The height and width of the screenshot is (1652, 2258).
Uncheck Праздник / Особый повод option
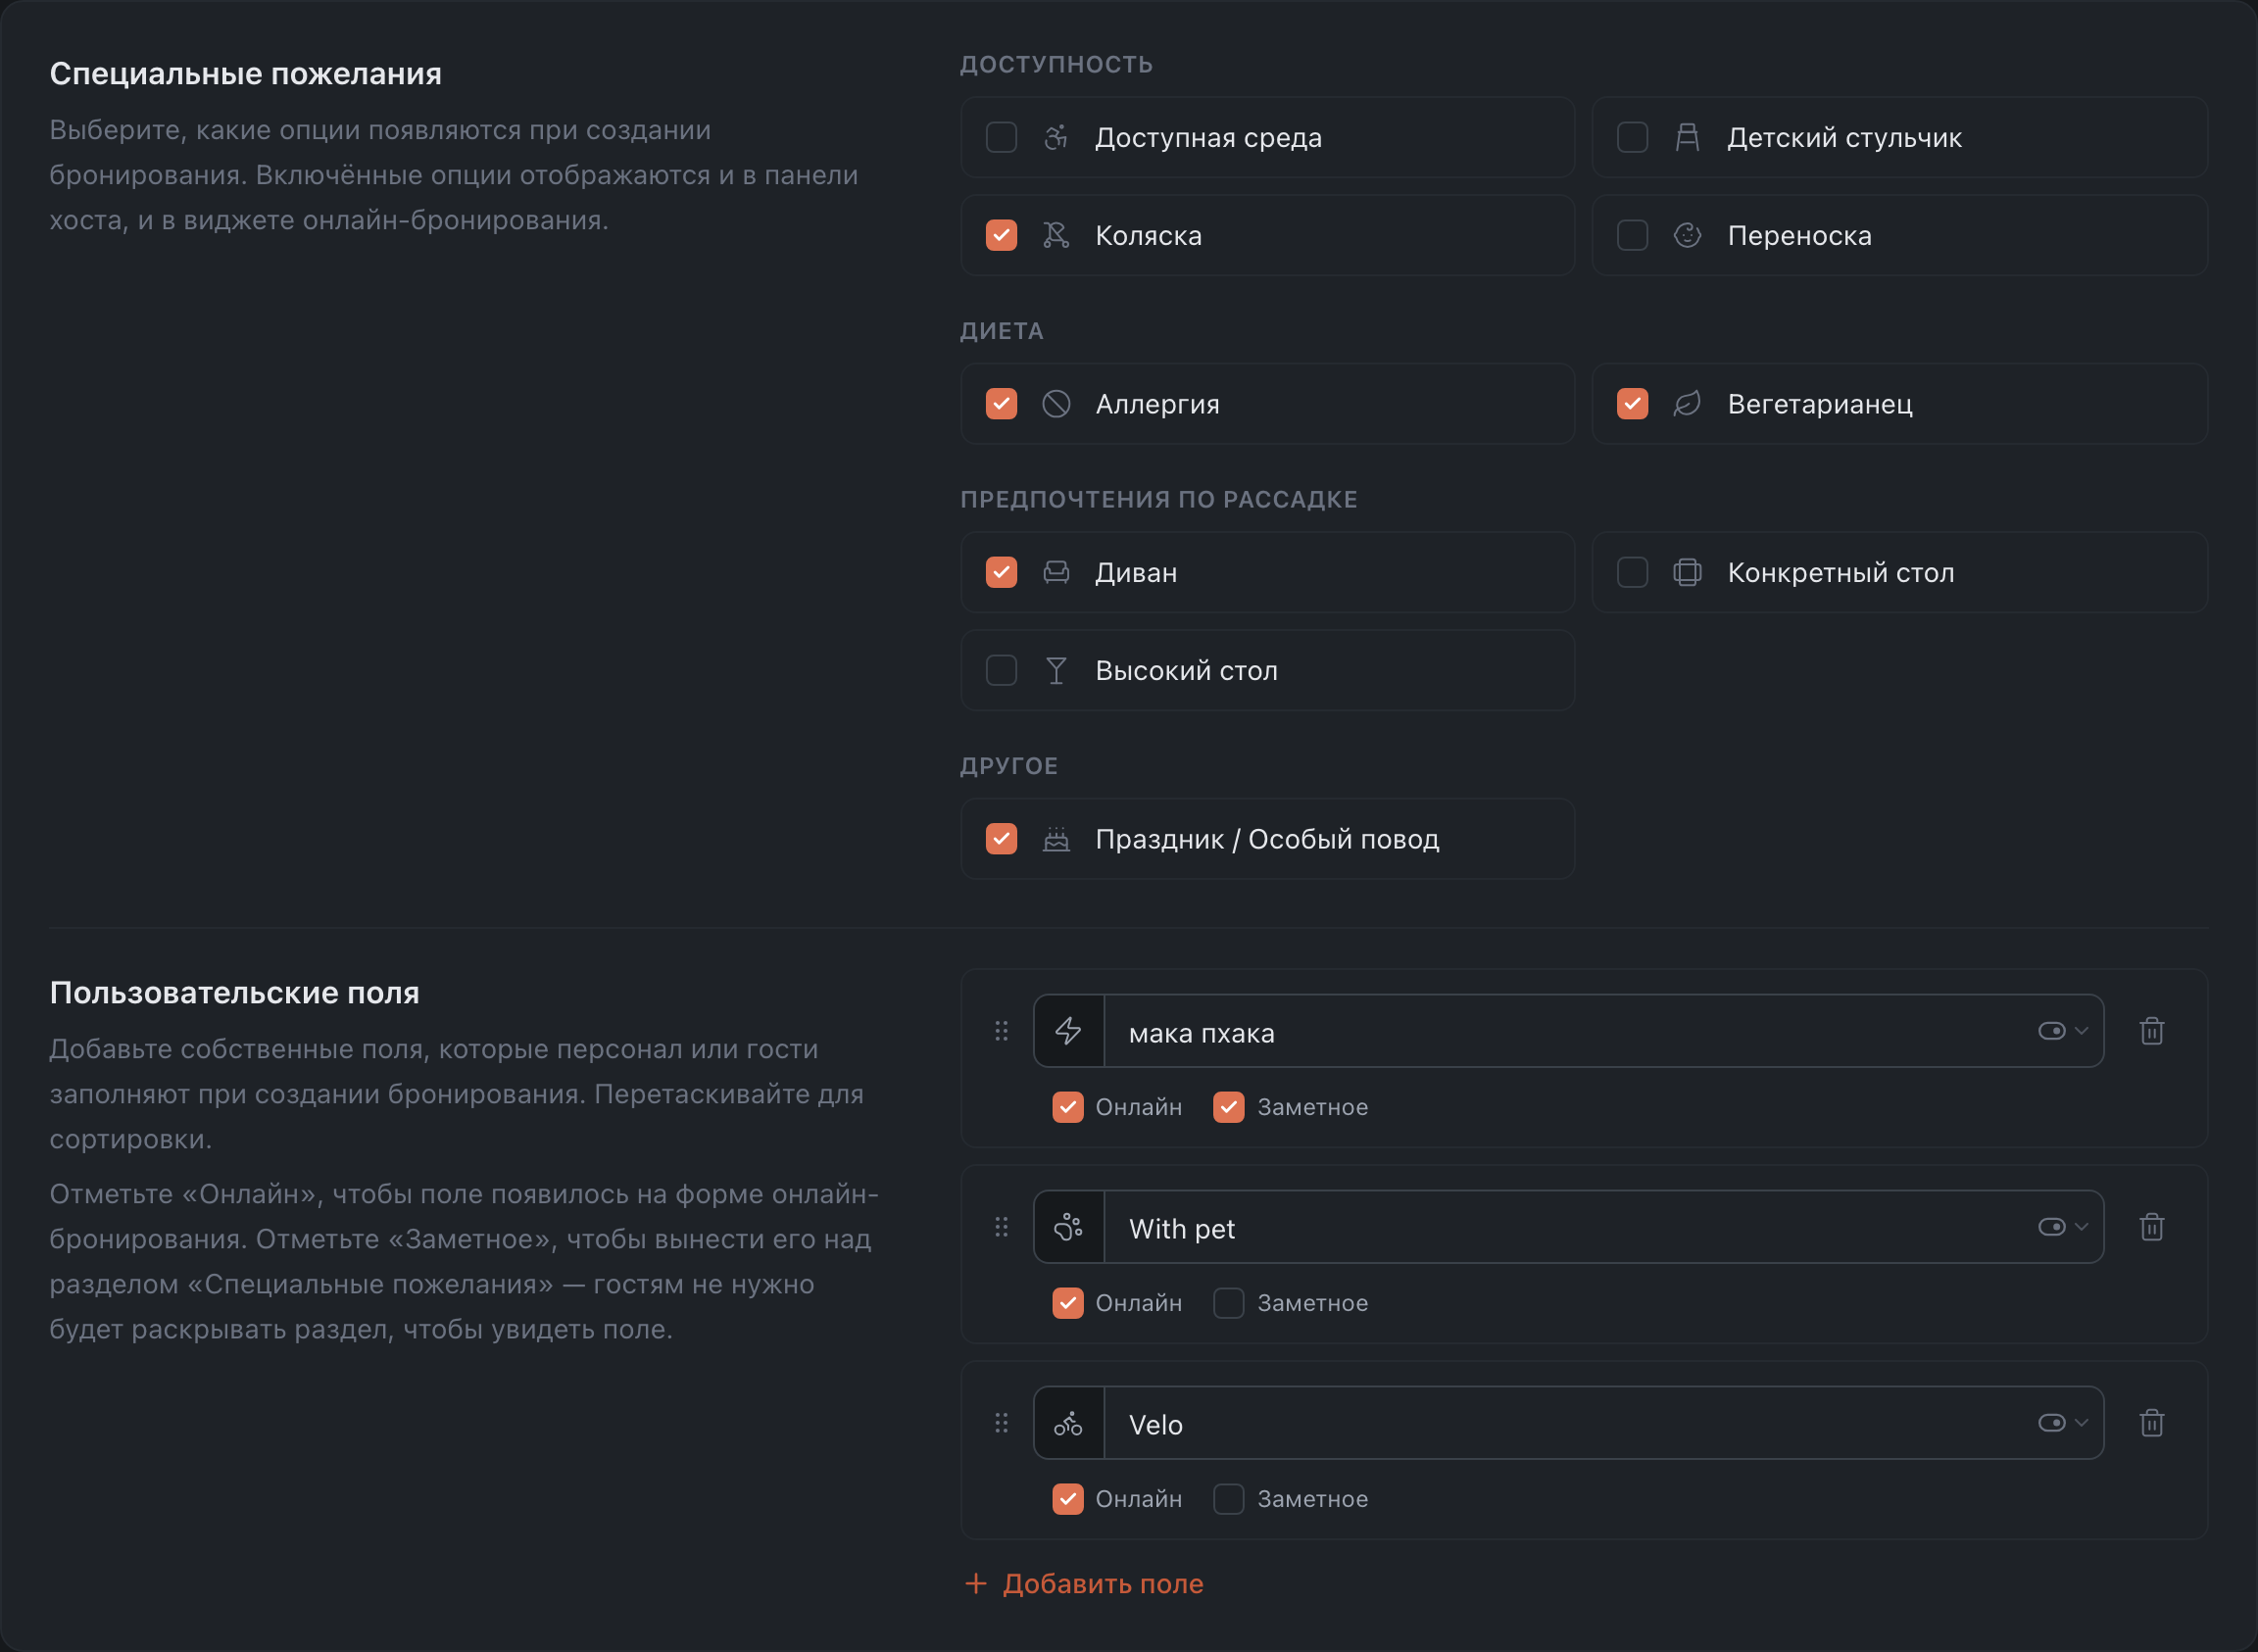click(1001, 839)
